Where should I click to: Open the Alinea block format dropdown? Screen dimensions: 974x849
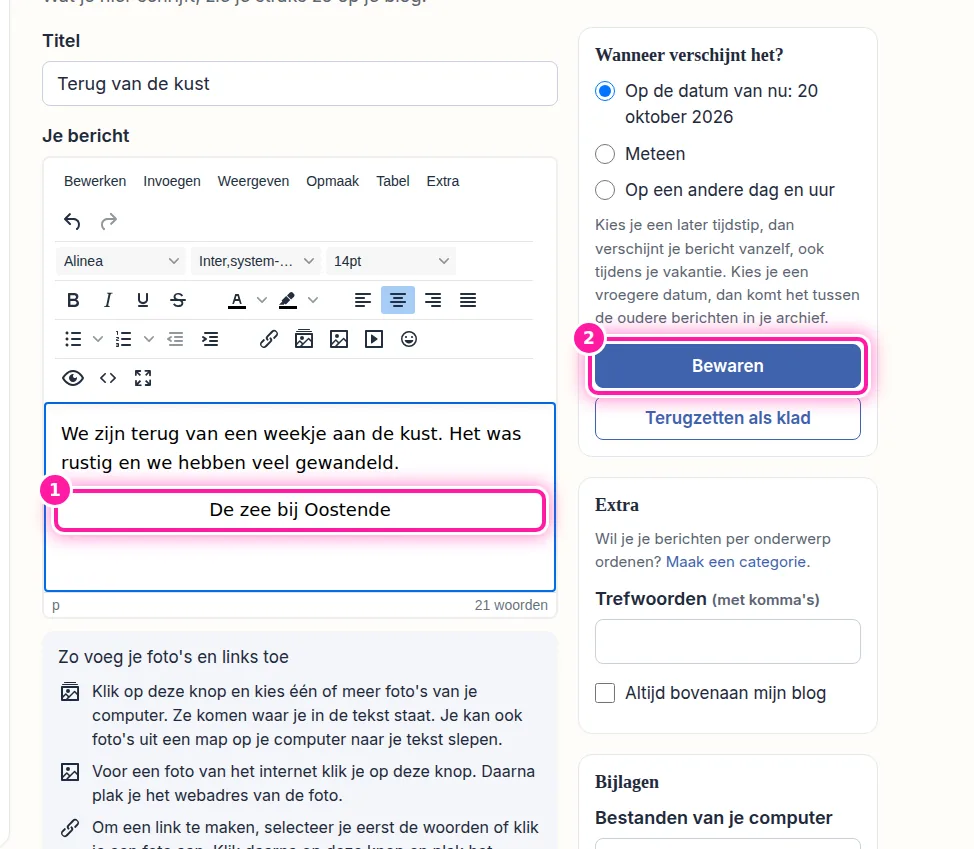click(x=121, y=261)
